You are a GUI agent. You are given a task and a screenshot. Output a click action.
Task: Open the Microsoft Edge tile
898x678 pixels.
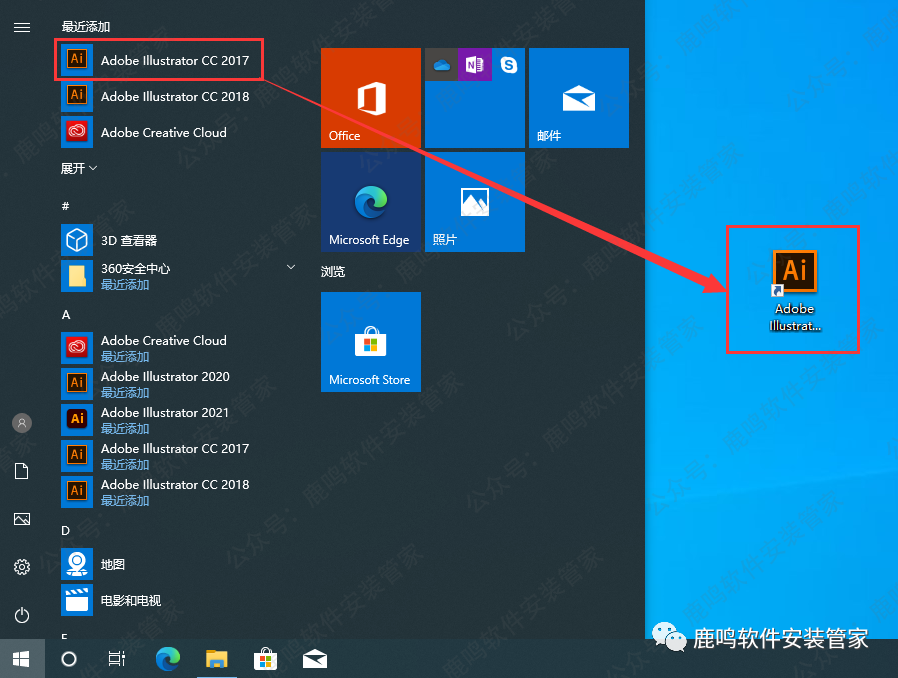tap(370, 202)
